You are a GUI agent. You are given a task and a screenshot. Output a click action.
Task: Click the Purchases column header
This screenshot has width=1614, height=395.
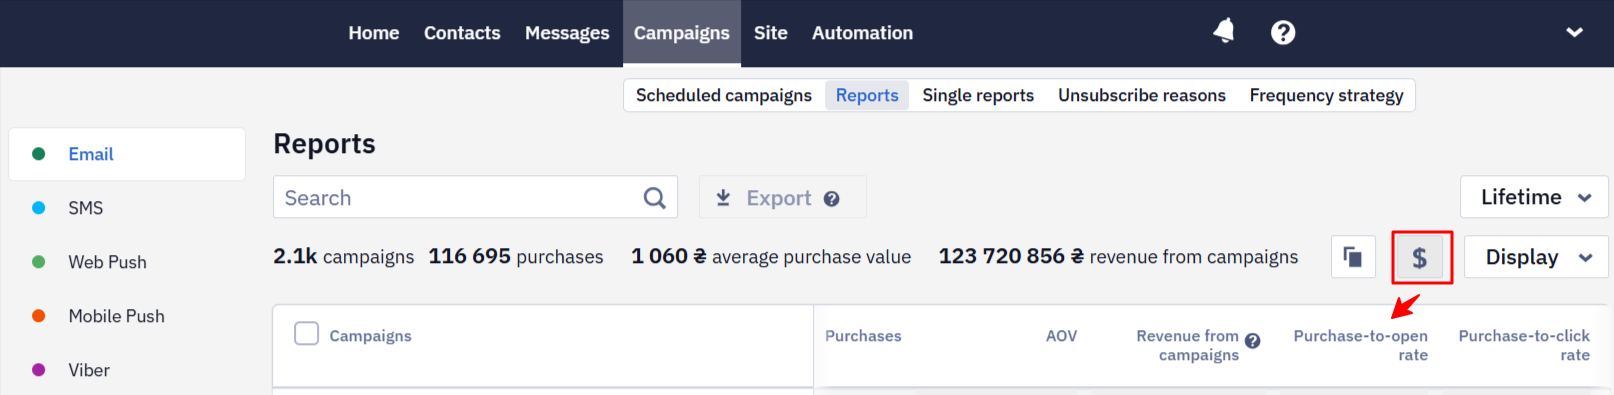863,336
